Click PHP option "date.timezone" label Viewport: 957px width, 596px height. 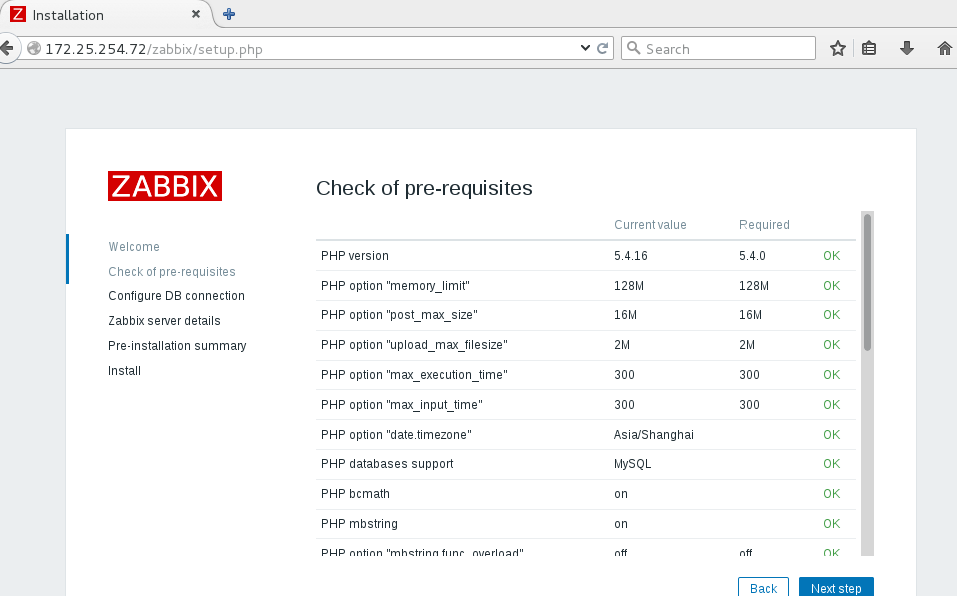(x=396, y=434)
